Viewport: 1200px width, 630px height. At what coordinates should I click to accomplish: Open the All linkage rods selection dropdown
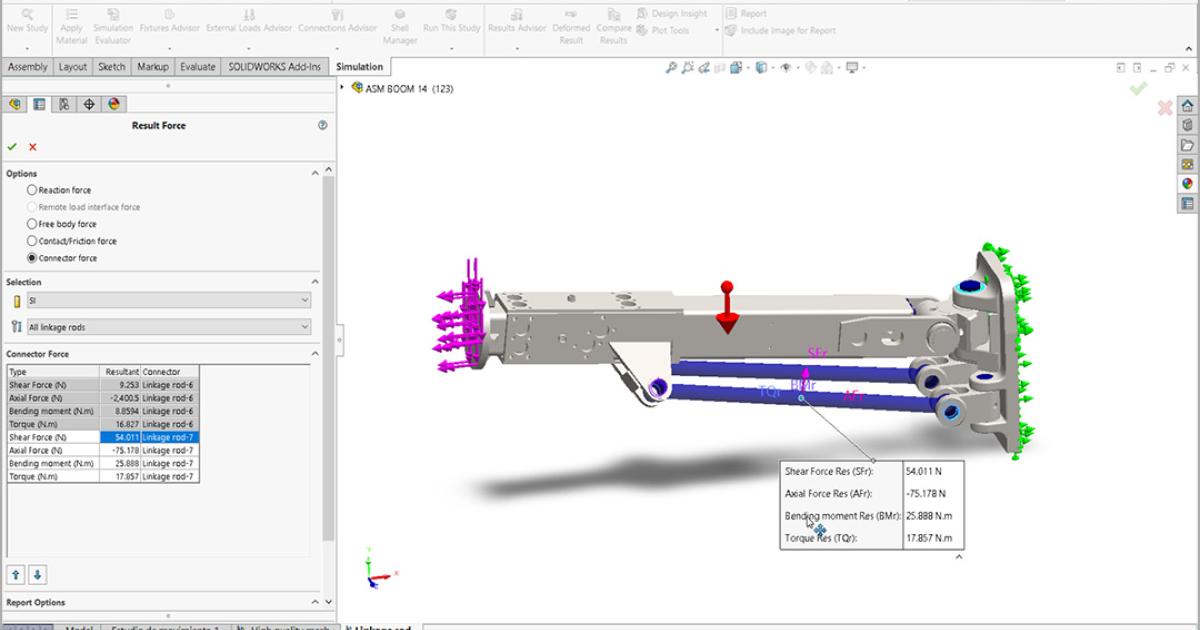point(160,326)
